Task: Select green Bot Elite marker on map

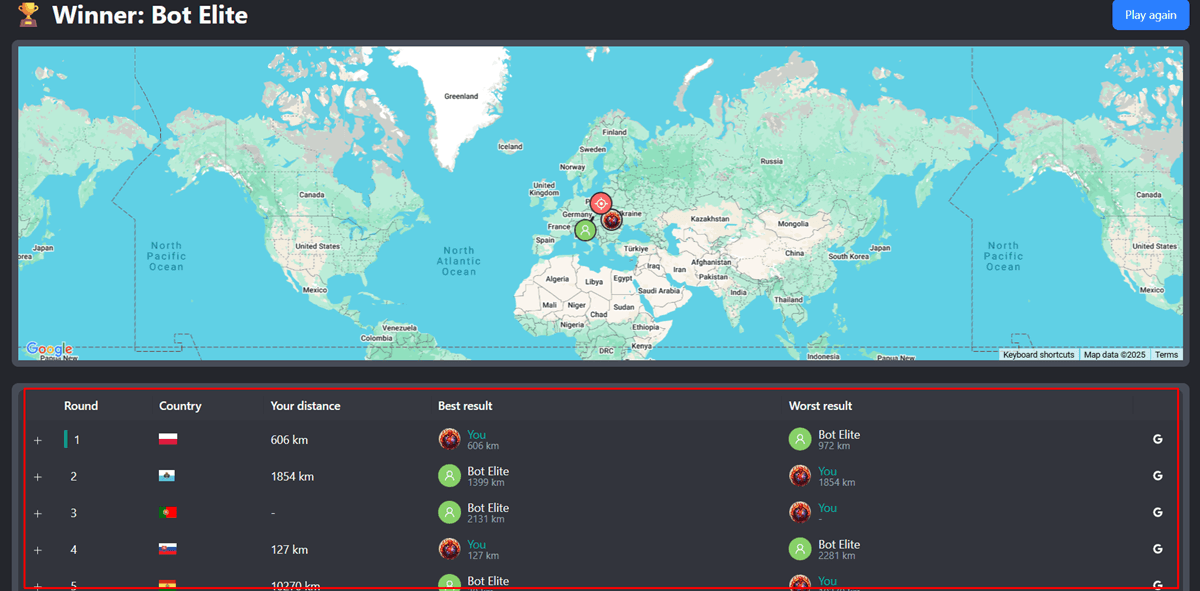Action: coord(585,230)
